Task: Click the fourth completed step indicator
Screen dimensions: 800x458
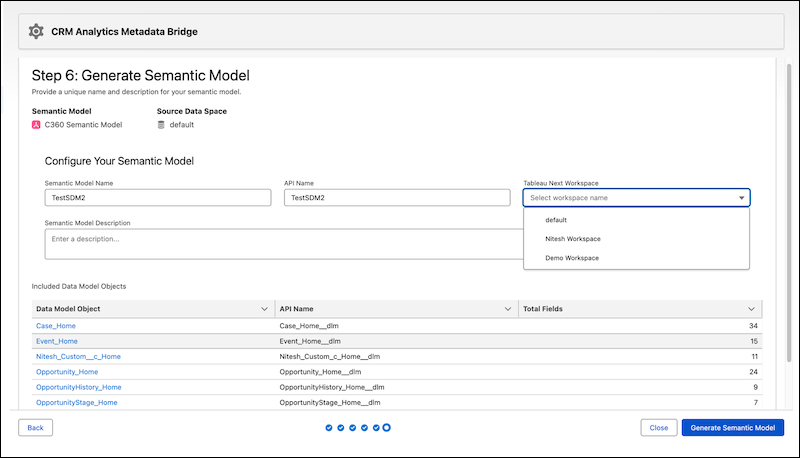Action: coord(364,427)
